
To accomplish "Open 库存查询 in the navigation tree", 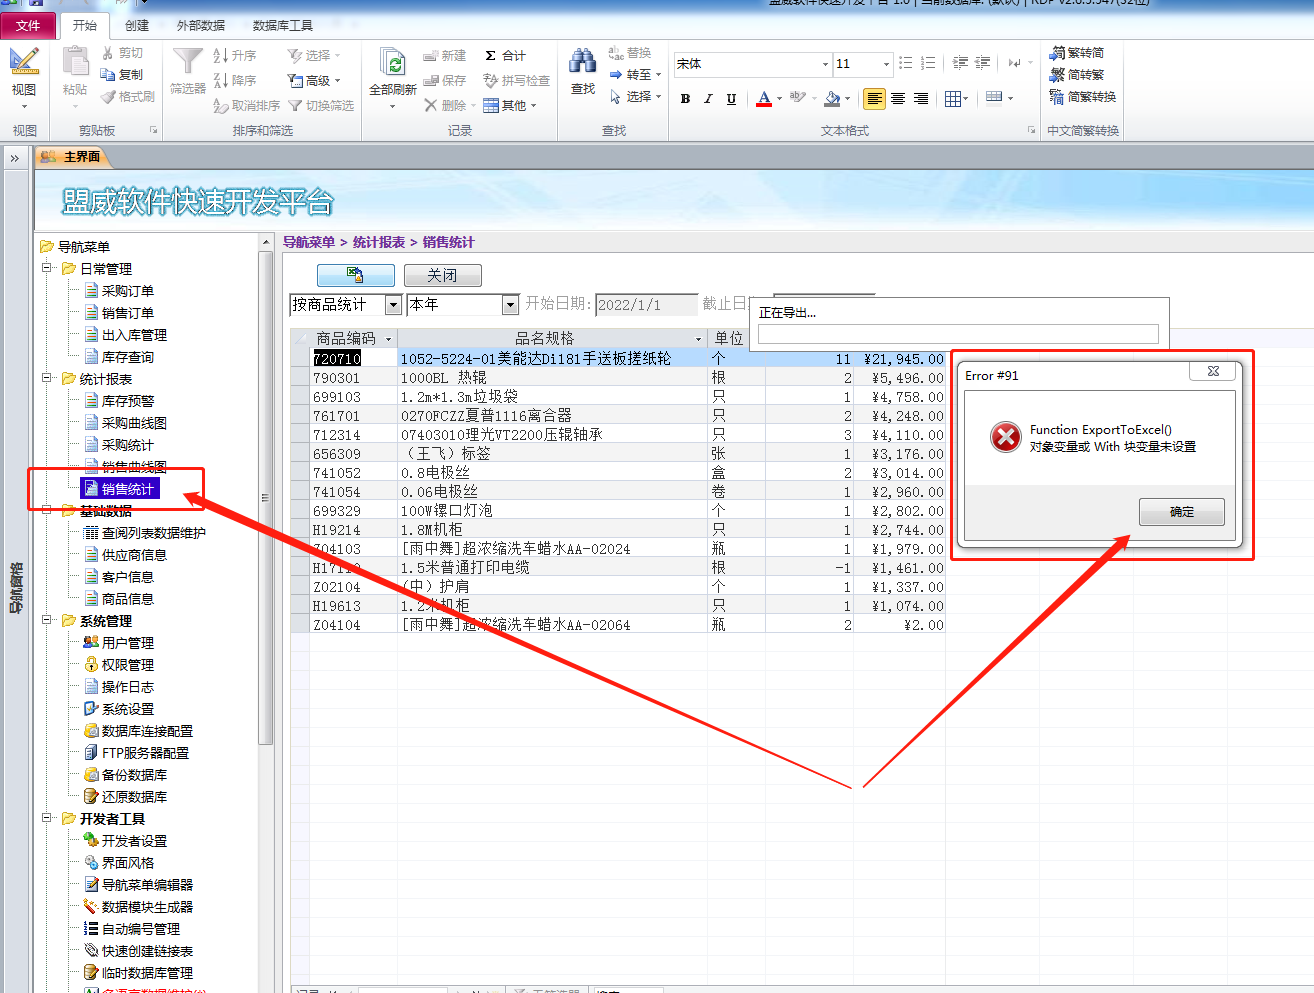I will 127,357.
